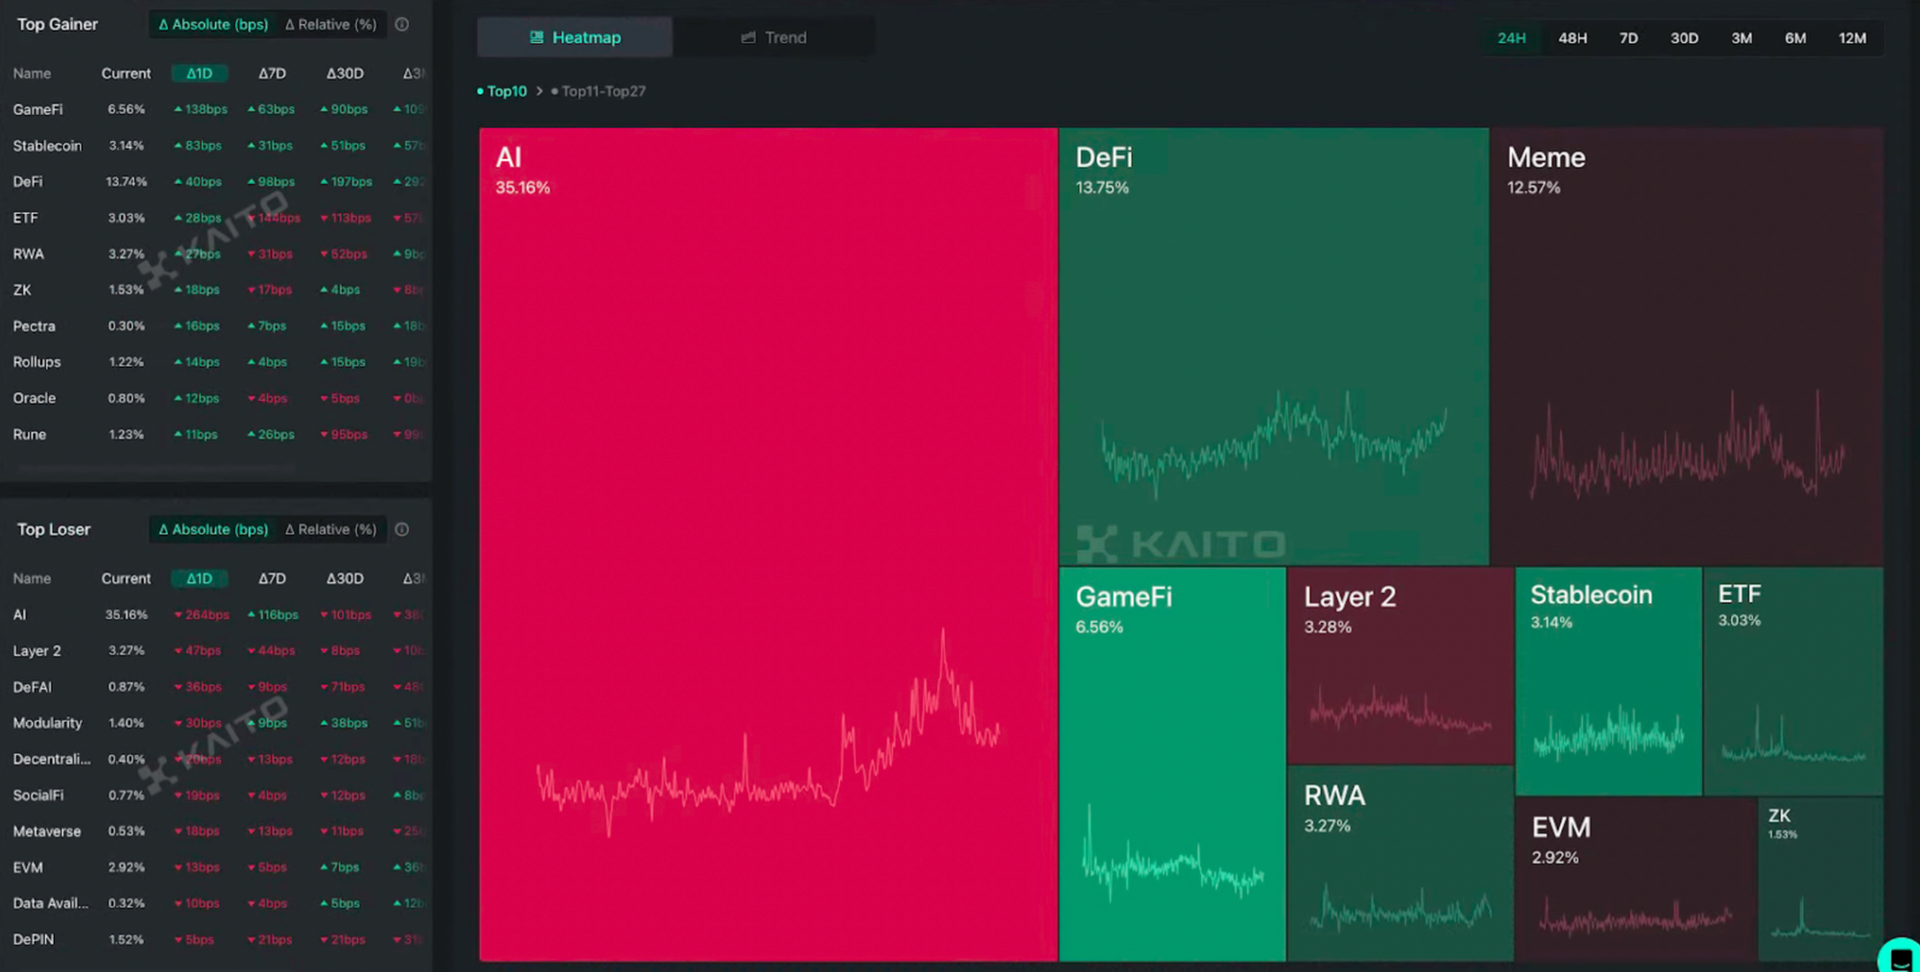Select the 12M timeframe

click(x=1852, y=38)
